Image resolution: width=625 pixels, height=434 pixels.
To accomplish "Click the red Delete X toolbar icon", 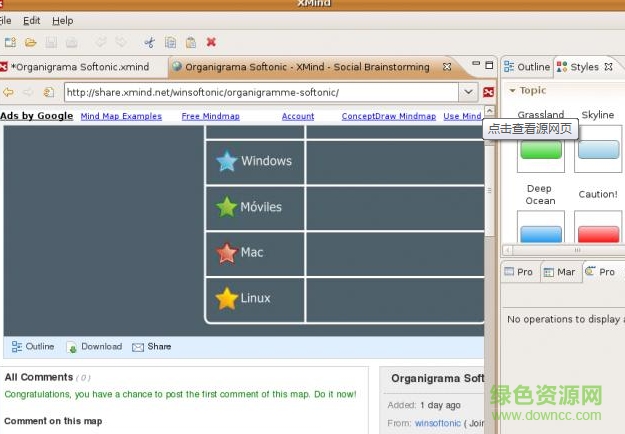I will pos(211,42).
